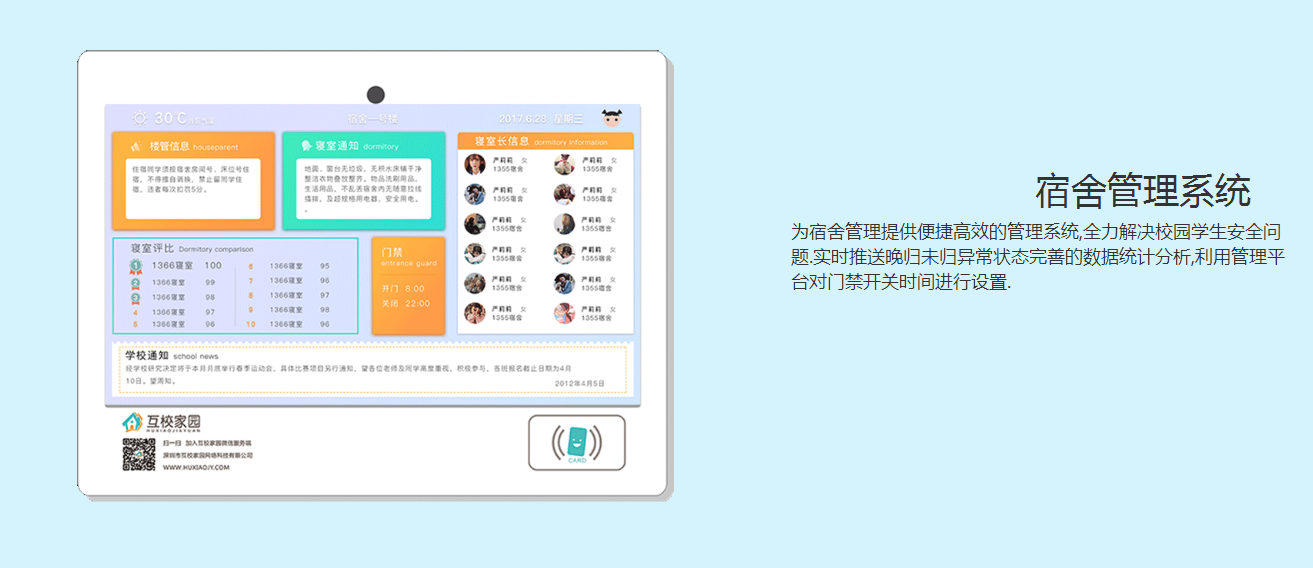Click the bottom-right dorm leader avatar
The image size is (1313, 568).
click(x=564, y=313)
